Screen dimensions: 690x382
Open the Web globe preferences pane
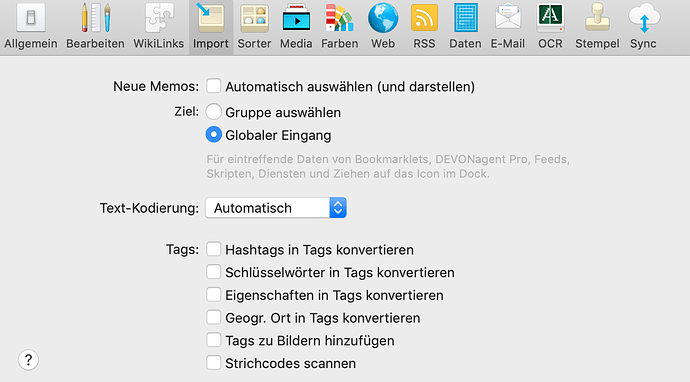point(383,26)
